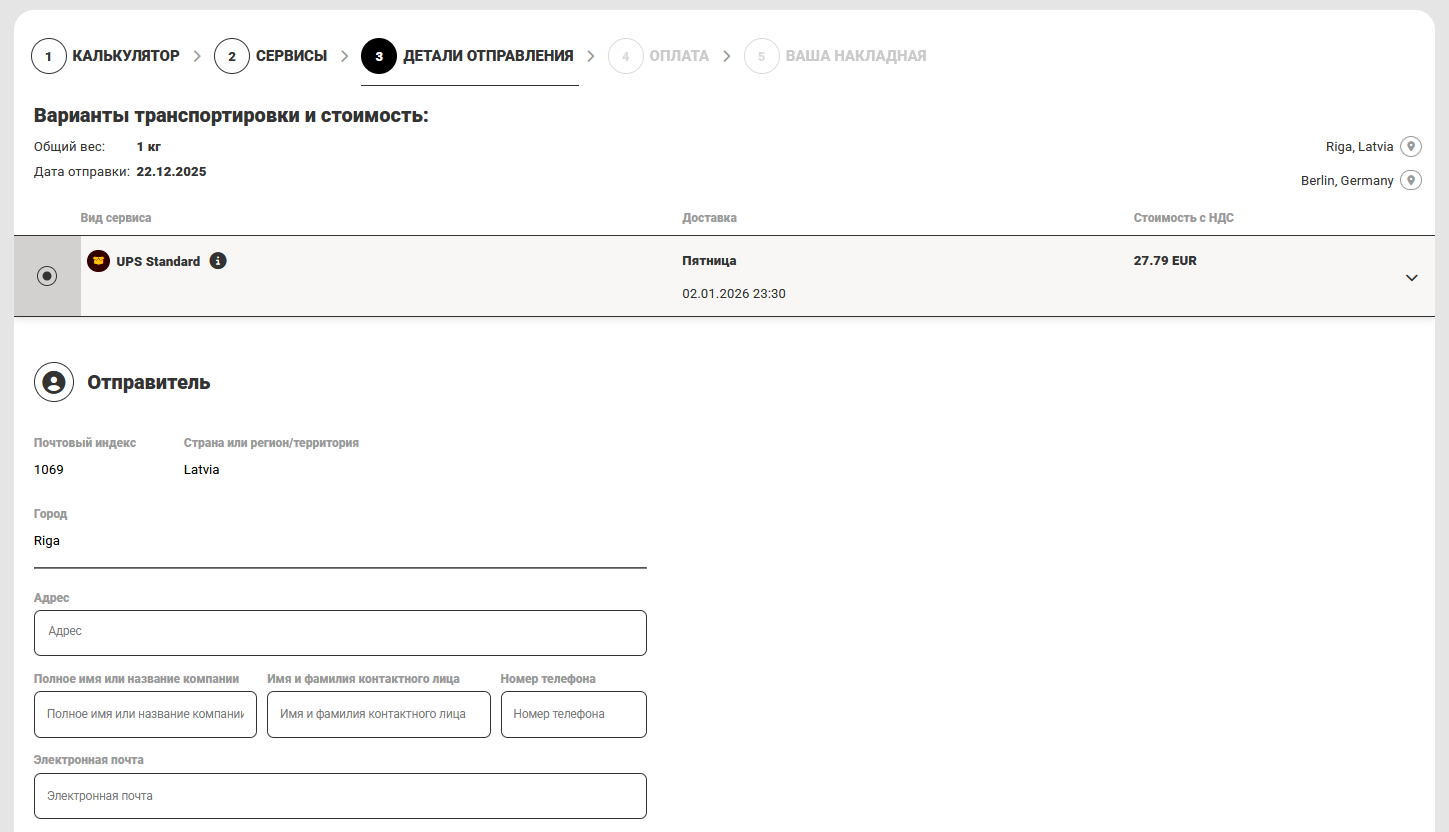Select the ДЕТАЛИ ОТПРАВЛЕНИЯ step label
The image size is (1449, 832).
pos(488,56)
